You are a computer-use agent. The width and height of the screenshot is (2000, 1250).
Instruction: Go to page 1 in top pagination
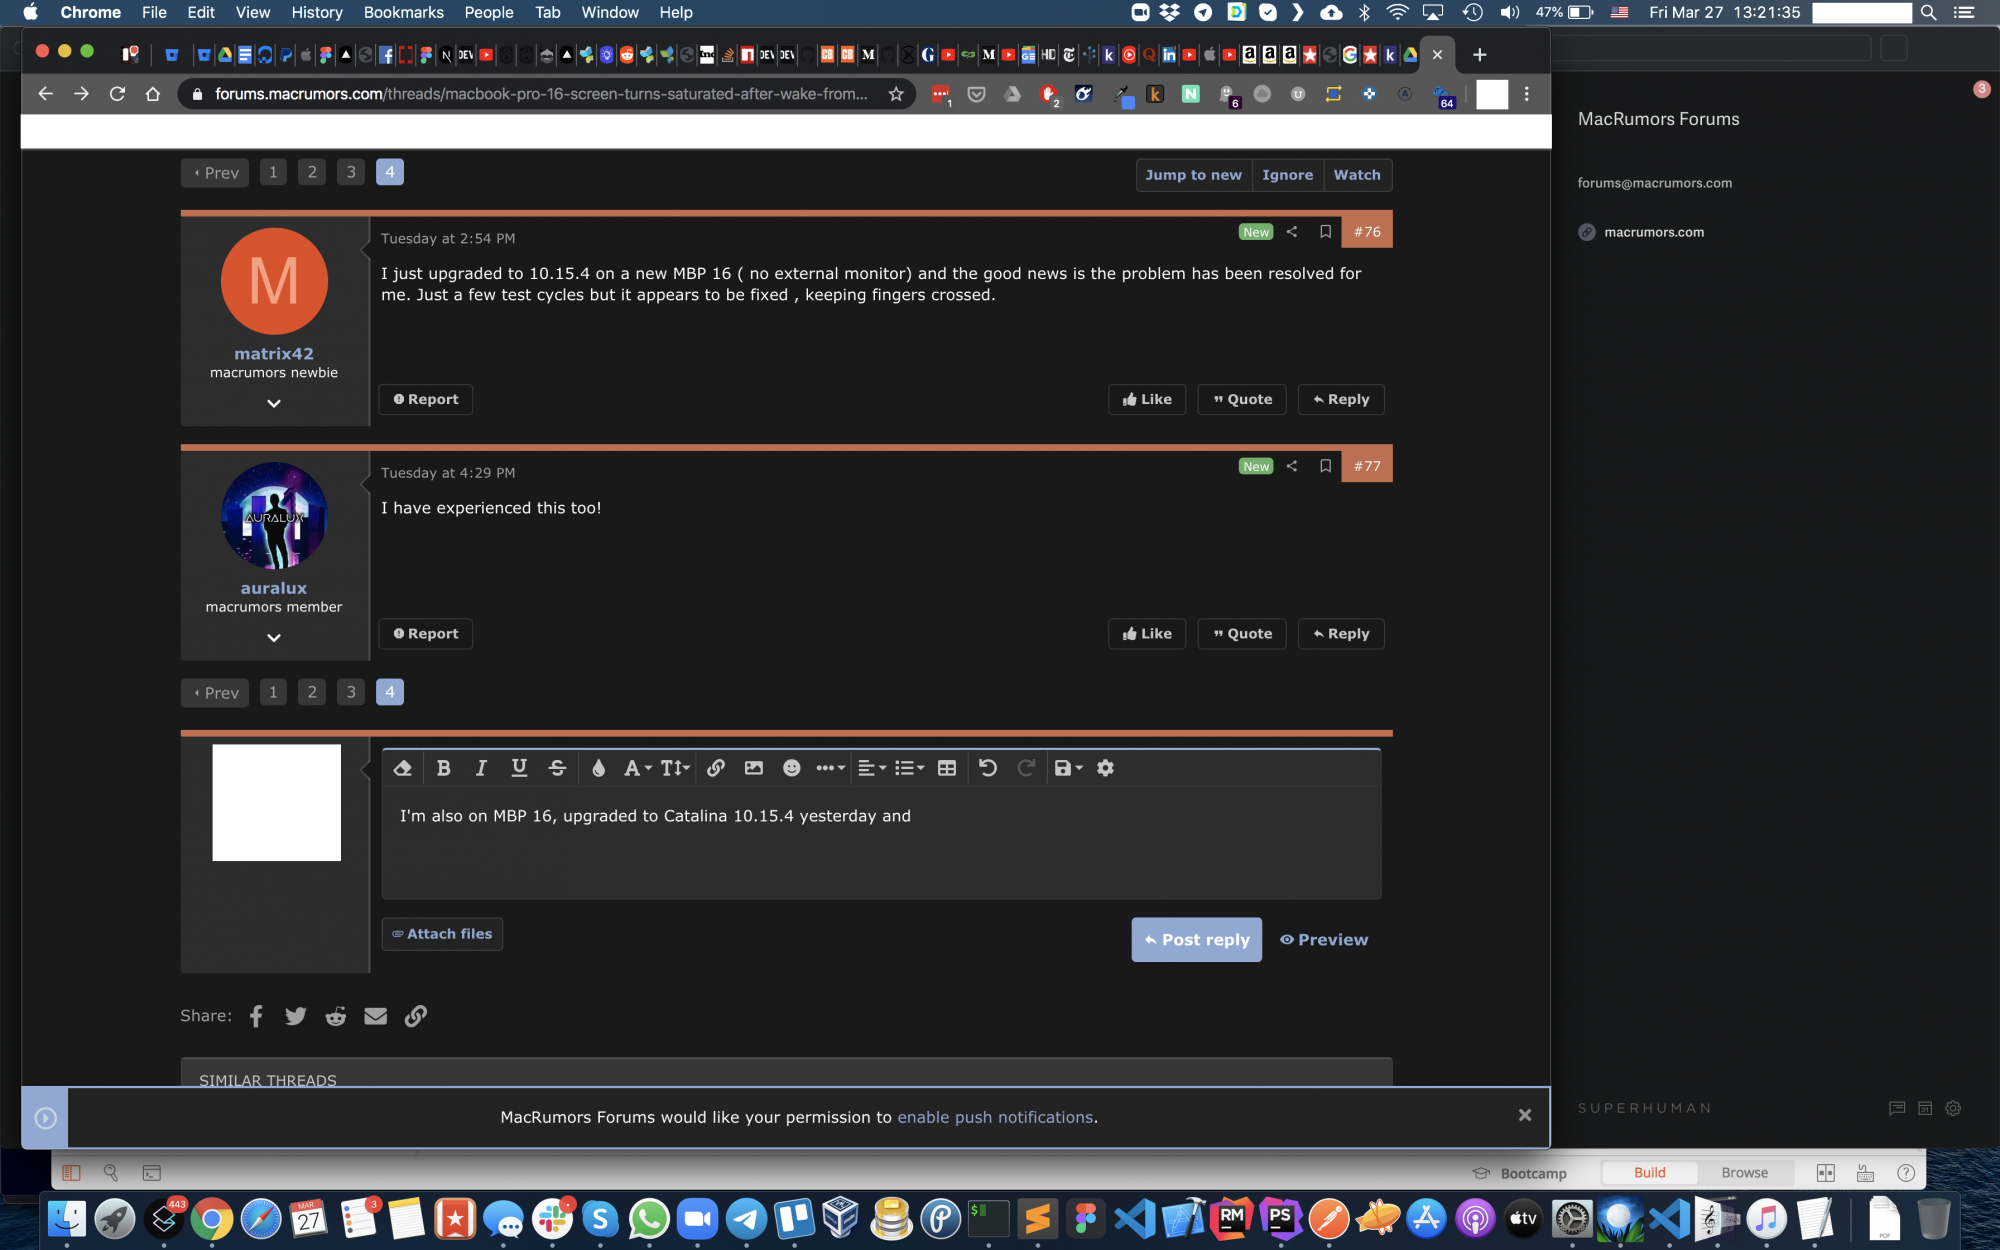click(x=273, y=172)
